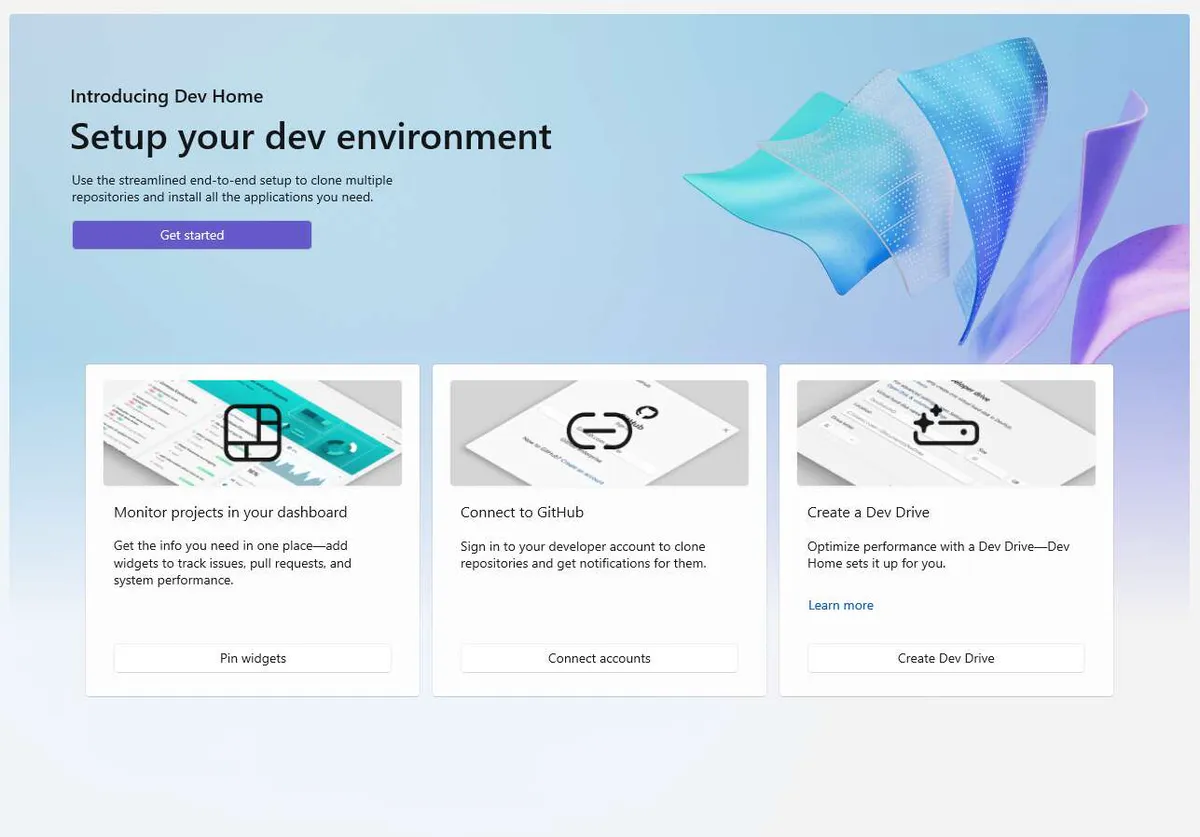1200x837 pixels.
Task: Click the 'Connect to GitHub' card title
Action: [x=521, y=512]
